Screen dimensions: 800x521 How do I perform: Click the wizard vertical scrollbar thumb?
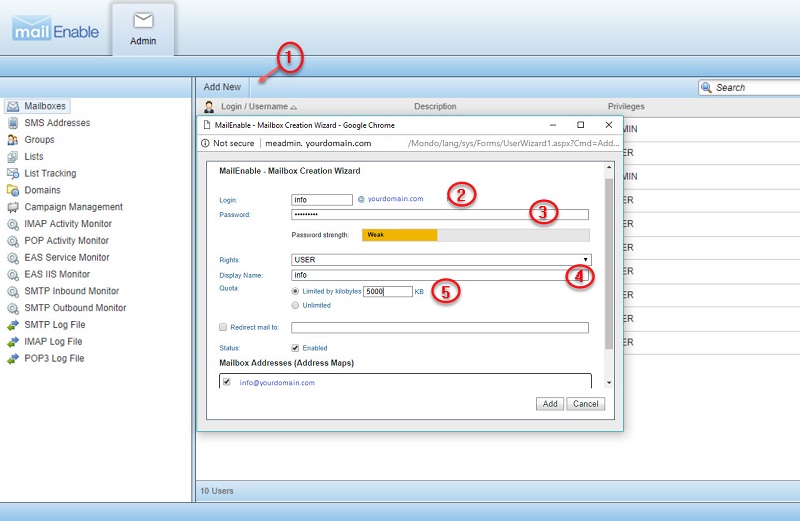pos(609,263)
